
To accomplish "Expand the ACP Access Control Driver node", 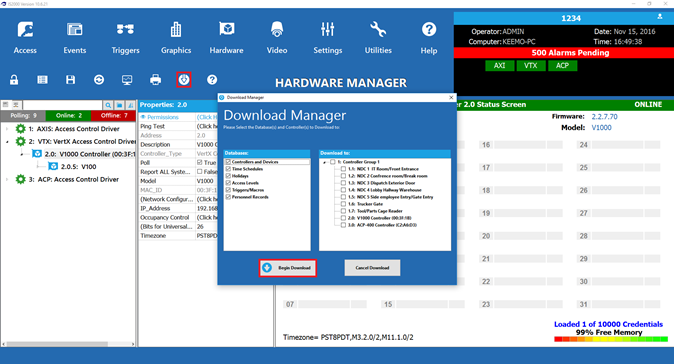I will click(7, 179).
